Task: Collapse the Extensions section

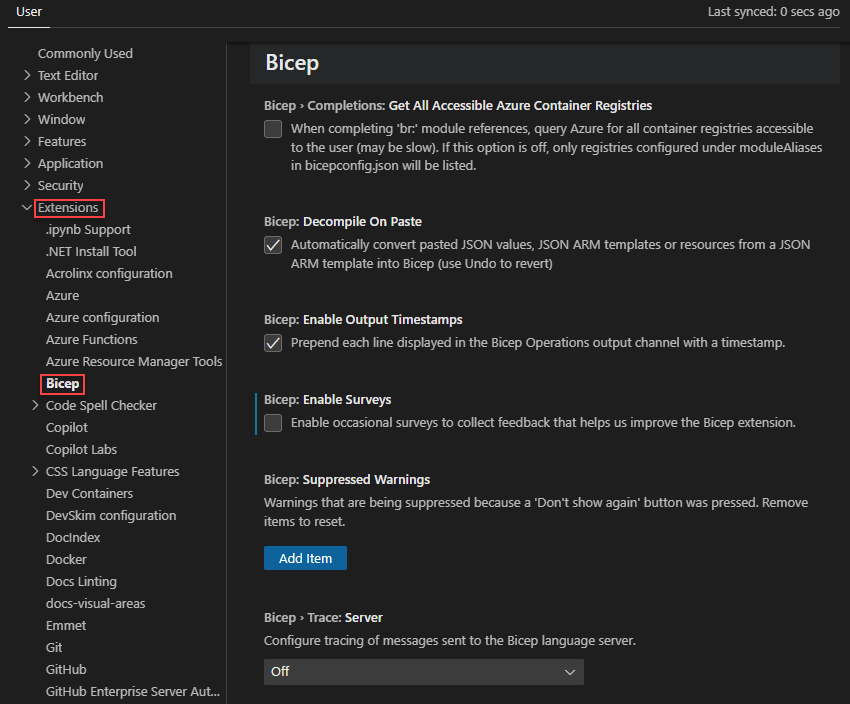Action: click(68, 207)
